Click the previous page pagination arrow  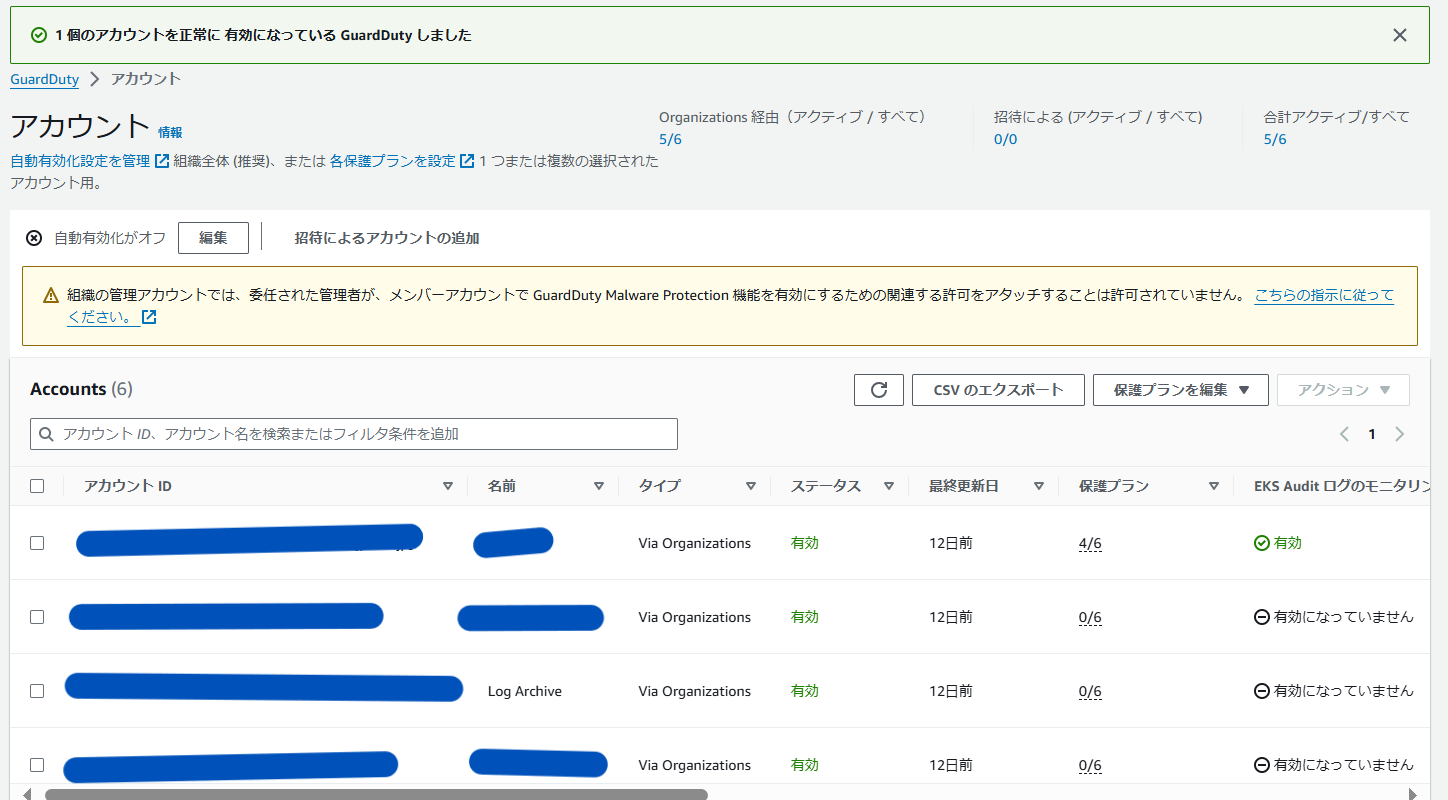click(1344, 433)
